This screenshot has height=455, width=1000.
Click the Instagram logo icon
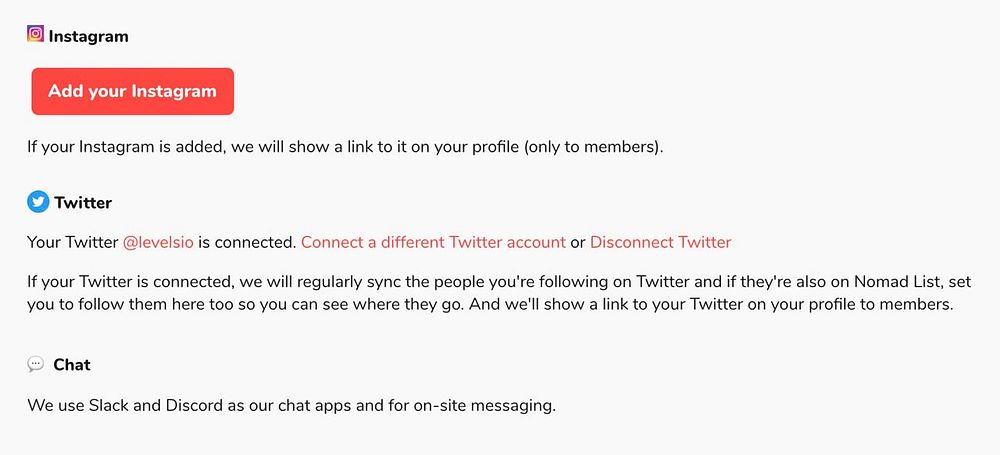[x=35, y=34]
